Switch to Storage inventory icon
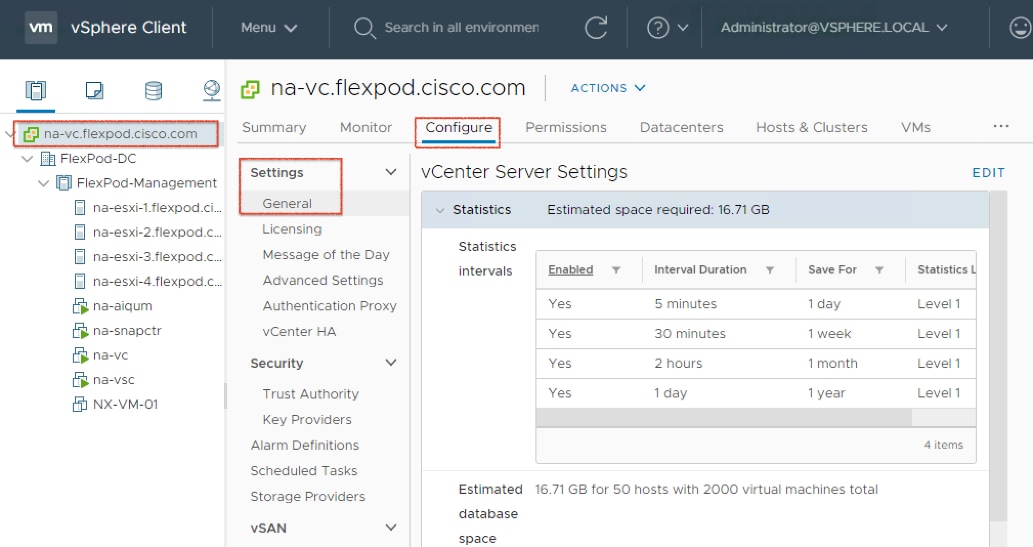 (x=154, y=90)
